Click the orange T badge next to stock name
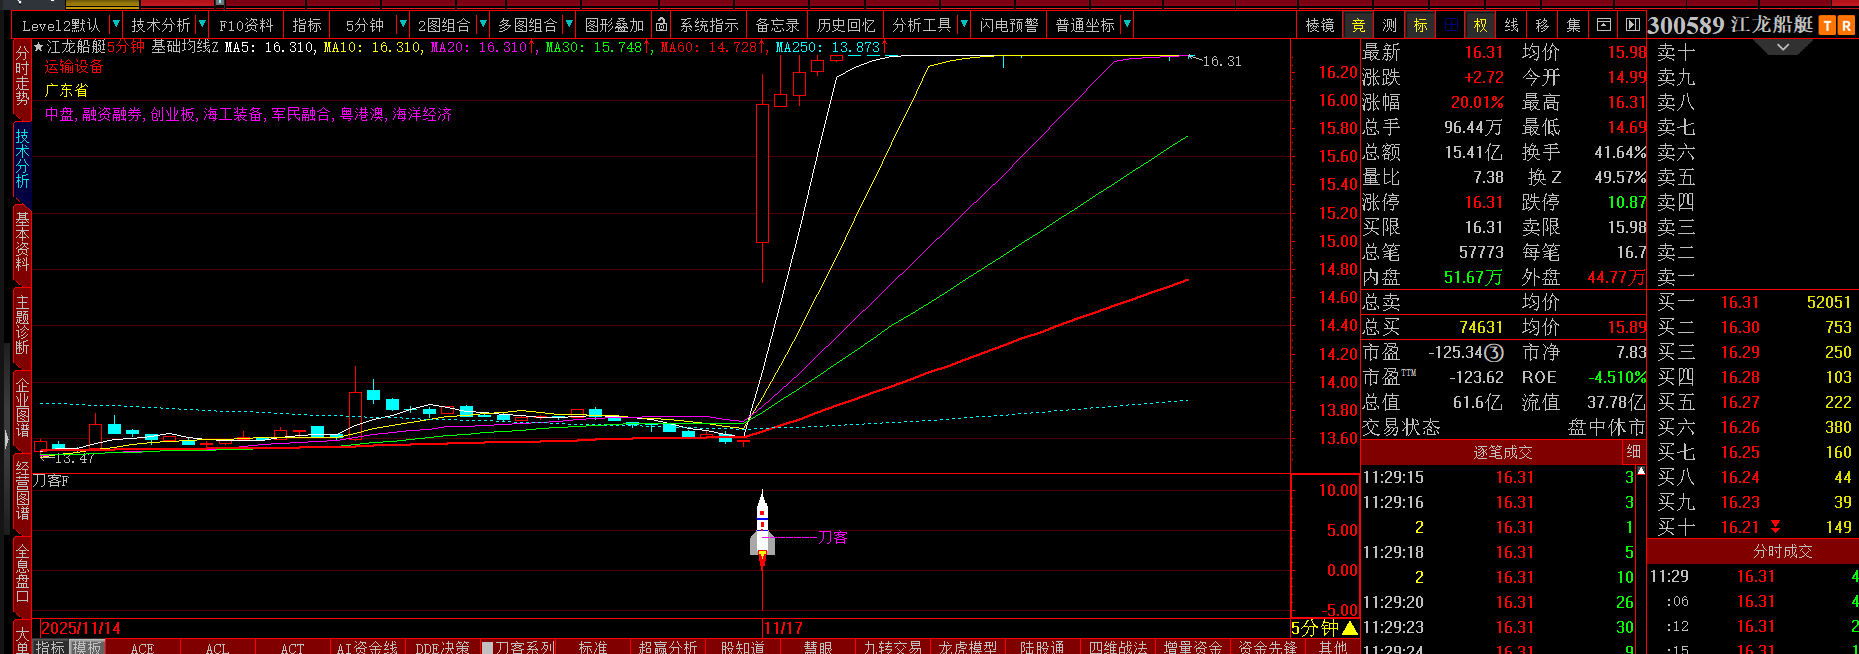The height and width of the screenshot is (654, 1859). [1827, 26]
